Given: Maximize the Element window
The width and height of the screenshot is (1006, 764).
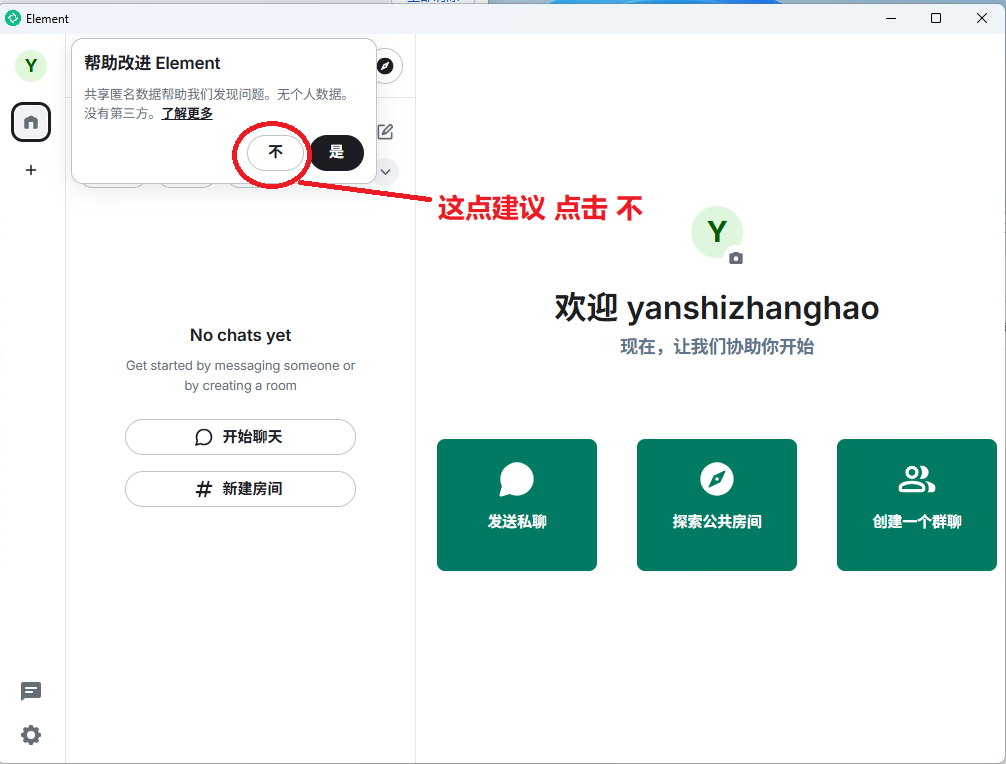Looking at the screenshot, I should click(x=936, y=18).
